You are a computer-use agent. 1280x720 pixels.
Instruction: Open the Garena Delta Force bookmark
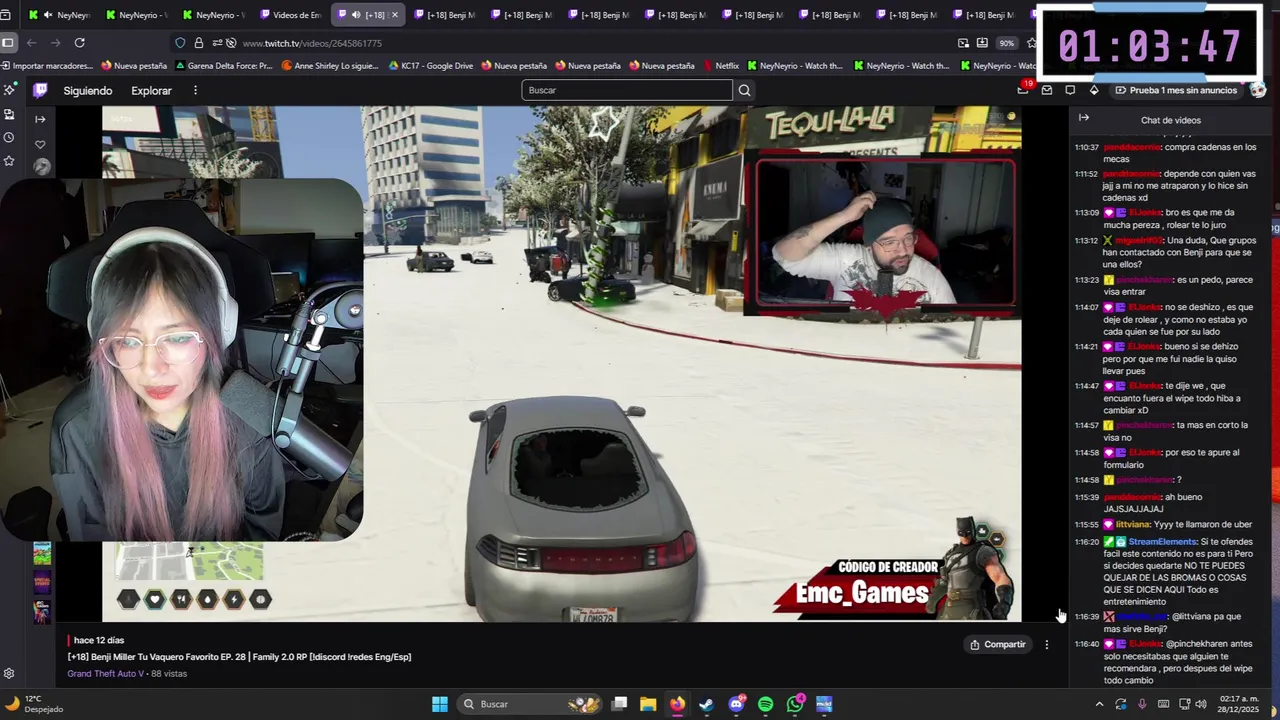[x=223, y=66]
